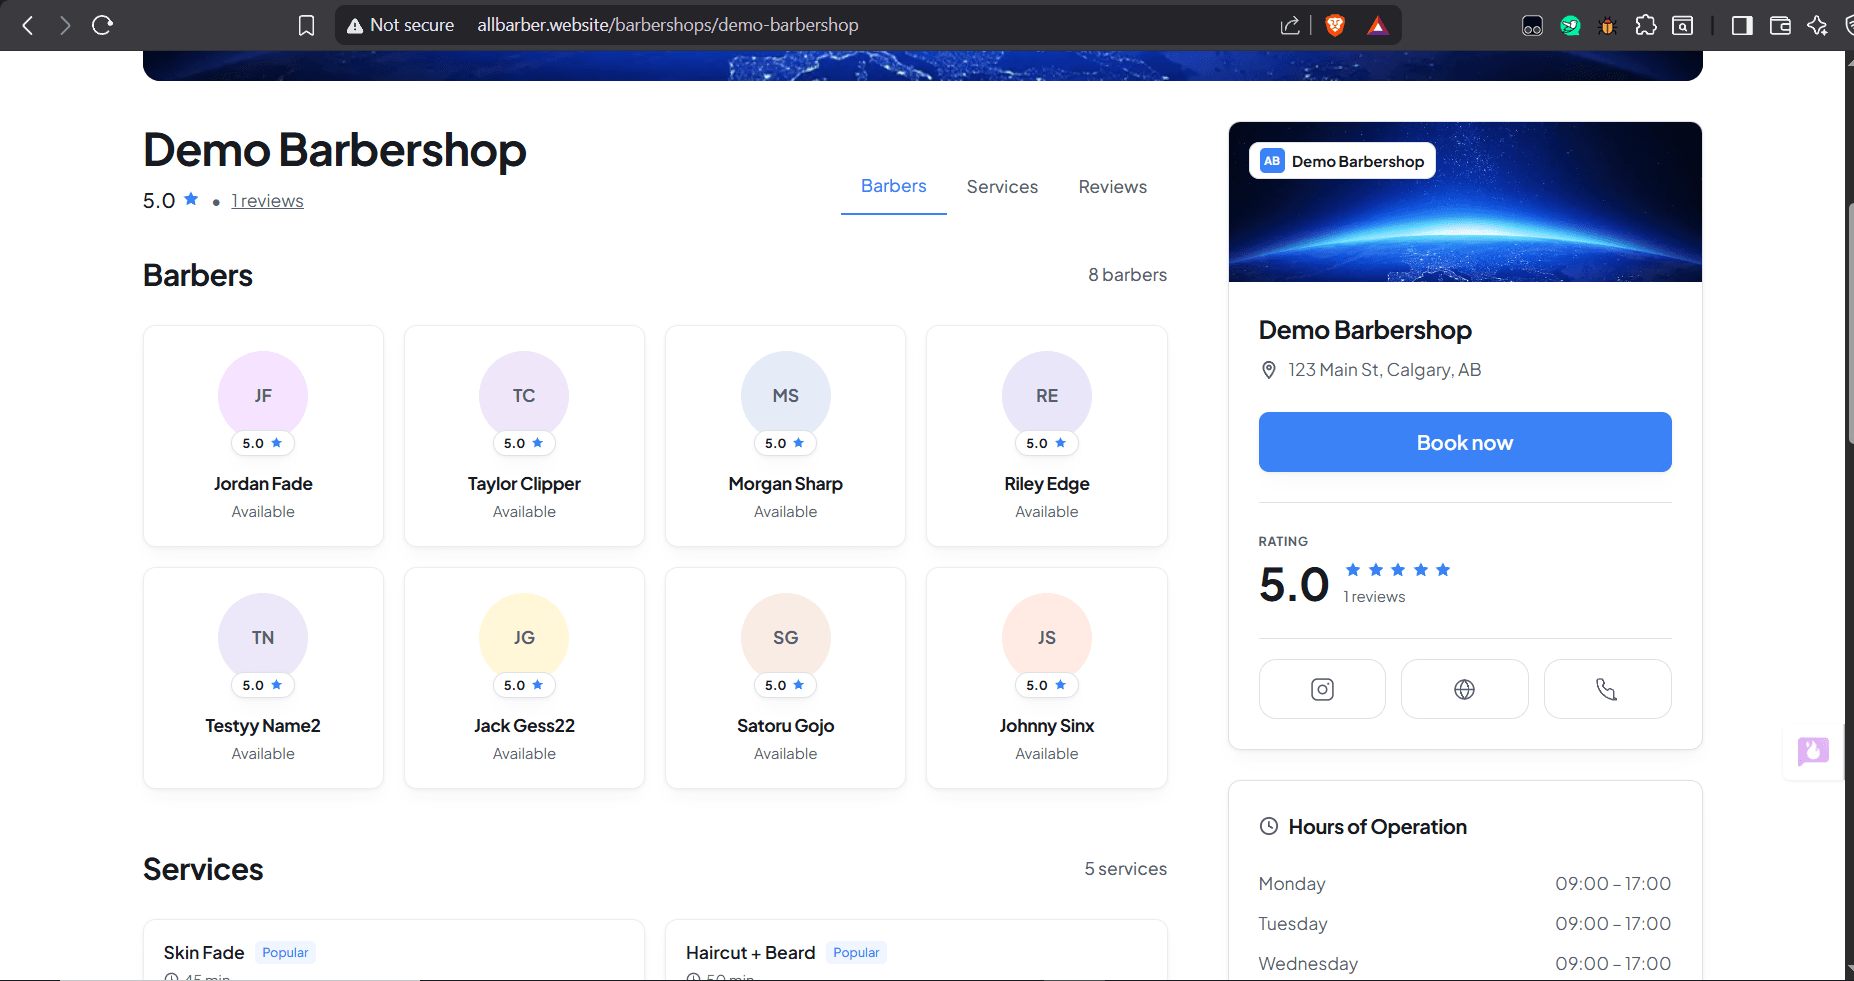Viewport: 1854px width, 981px height.
Task: Click the bug extension icon in toolbar
Action: 1607,25
